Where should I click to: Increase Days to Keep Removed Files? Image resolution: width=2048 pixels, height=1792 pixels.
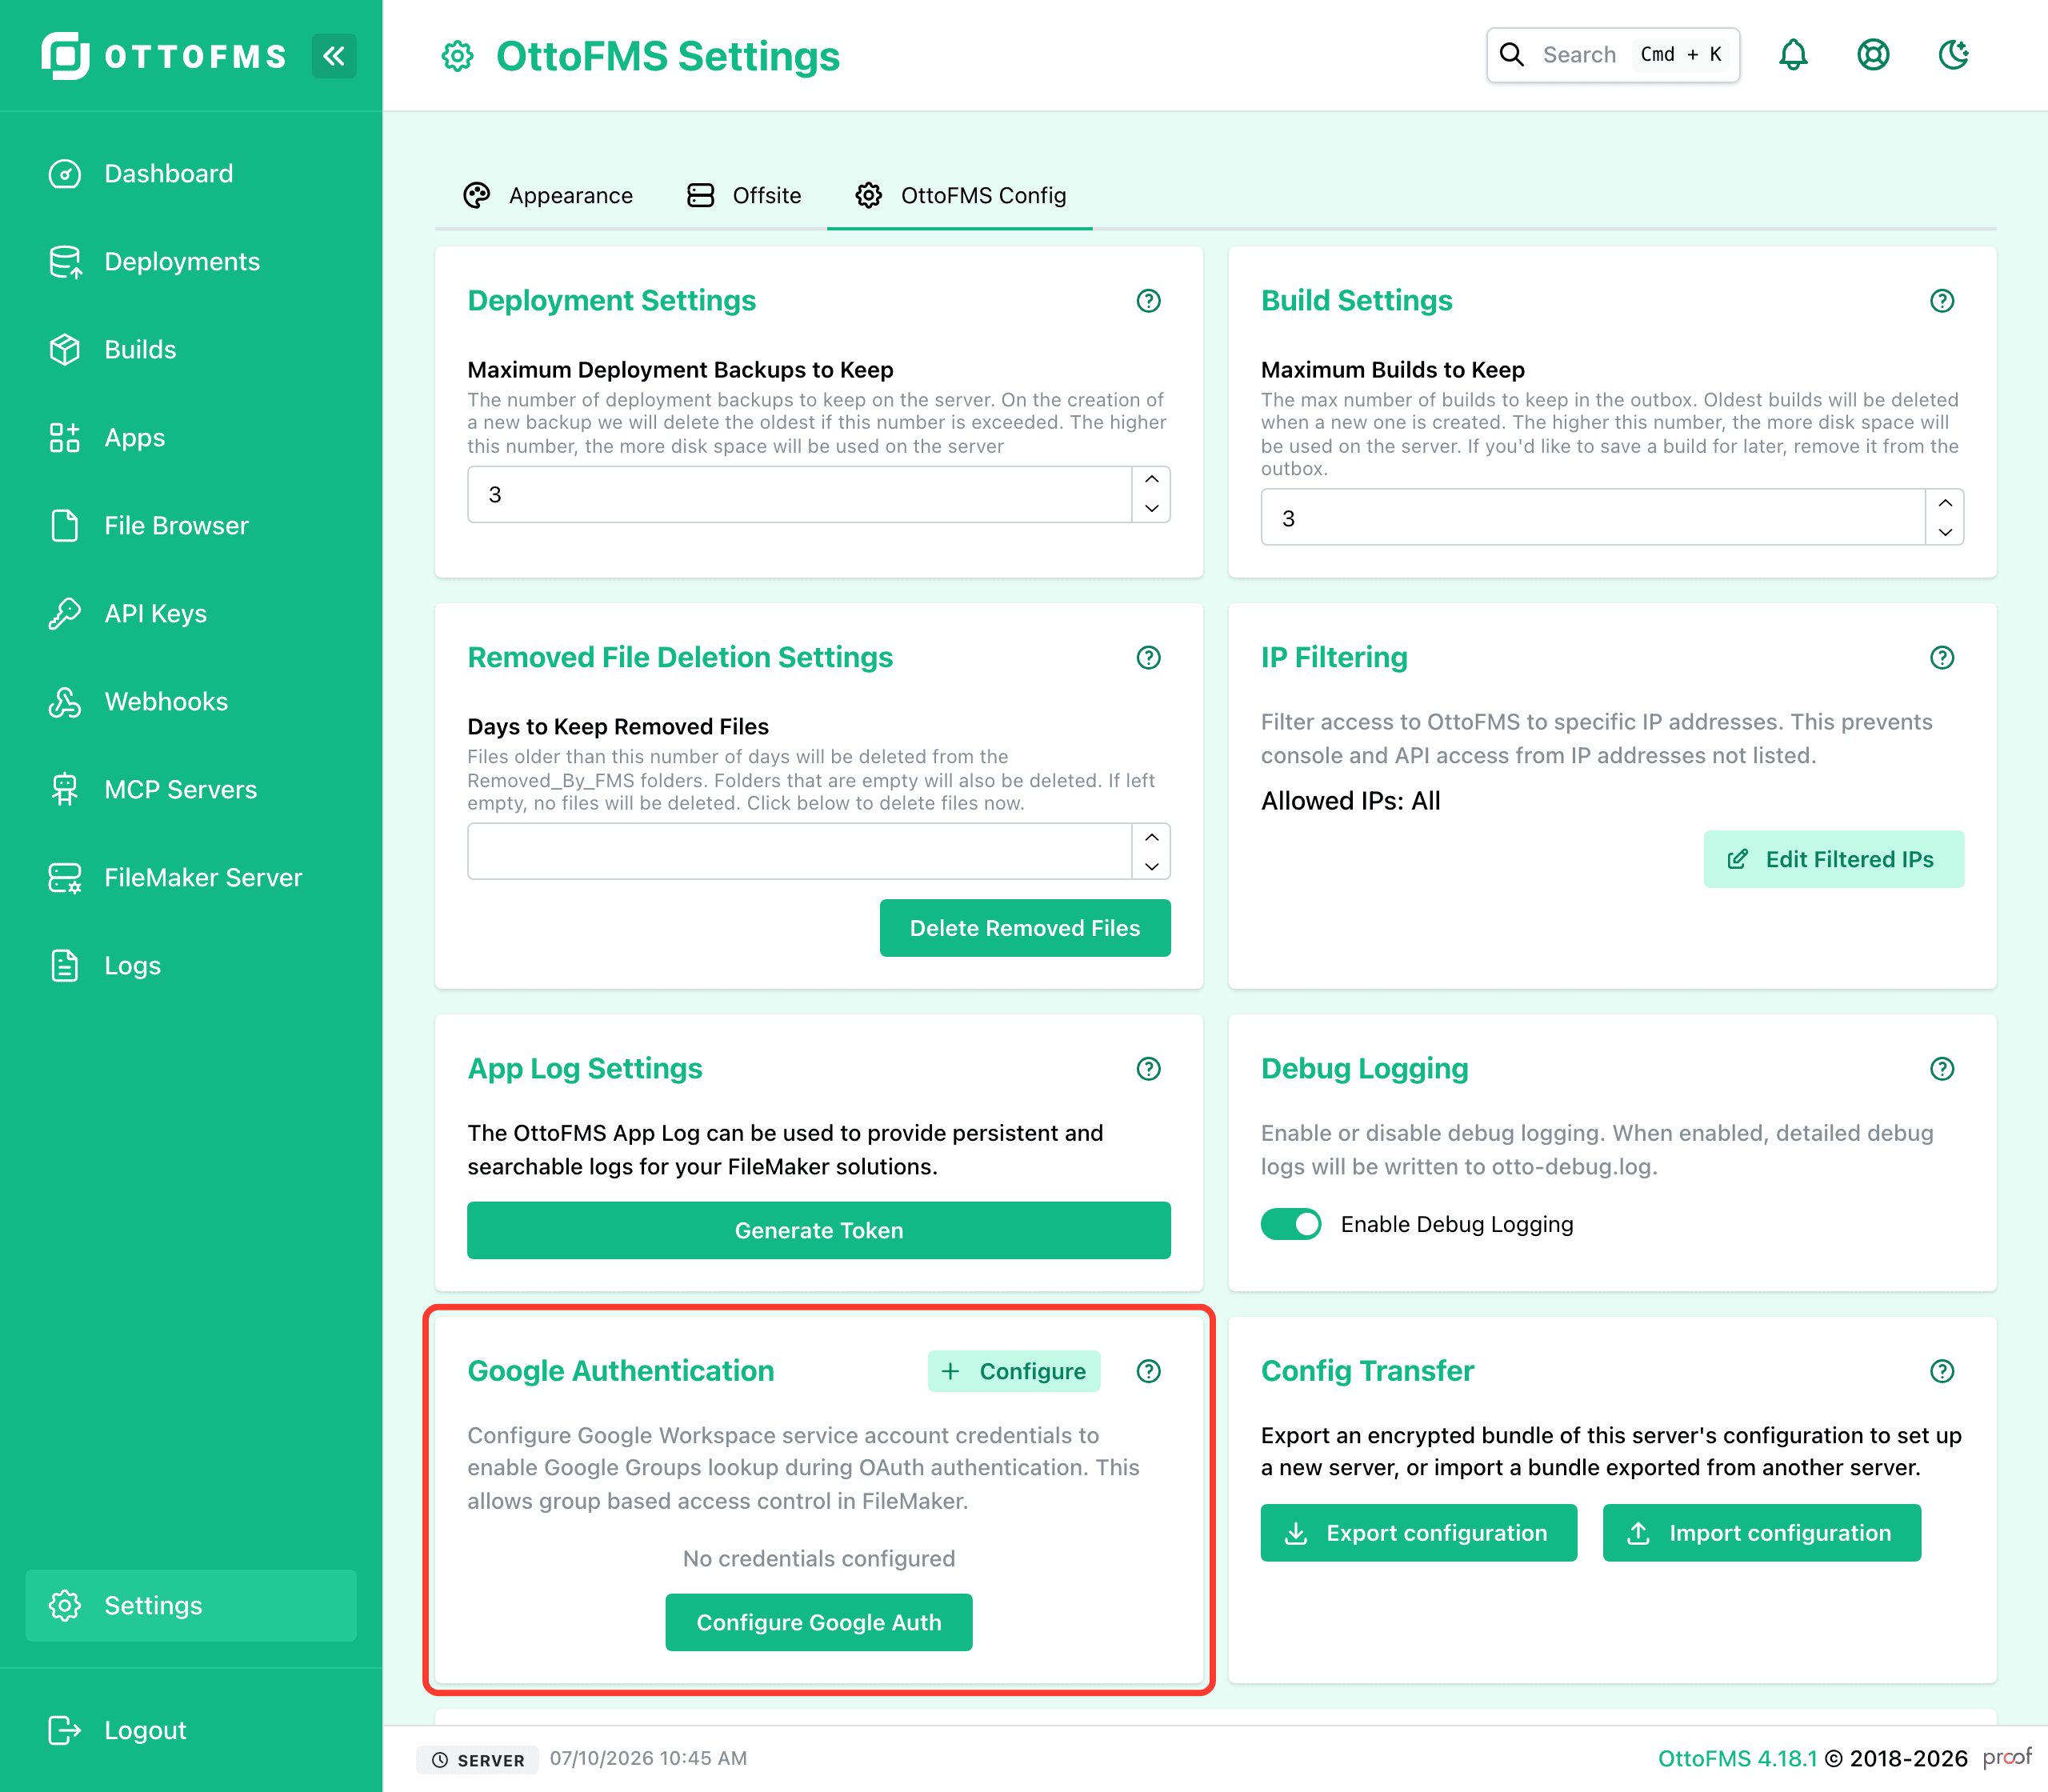point(1152,837)
